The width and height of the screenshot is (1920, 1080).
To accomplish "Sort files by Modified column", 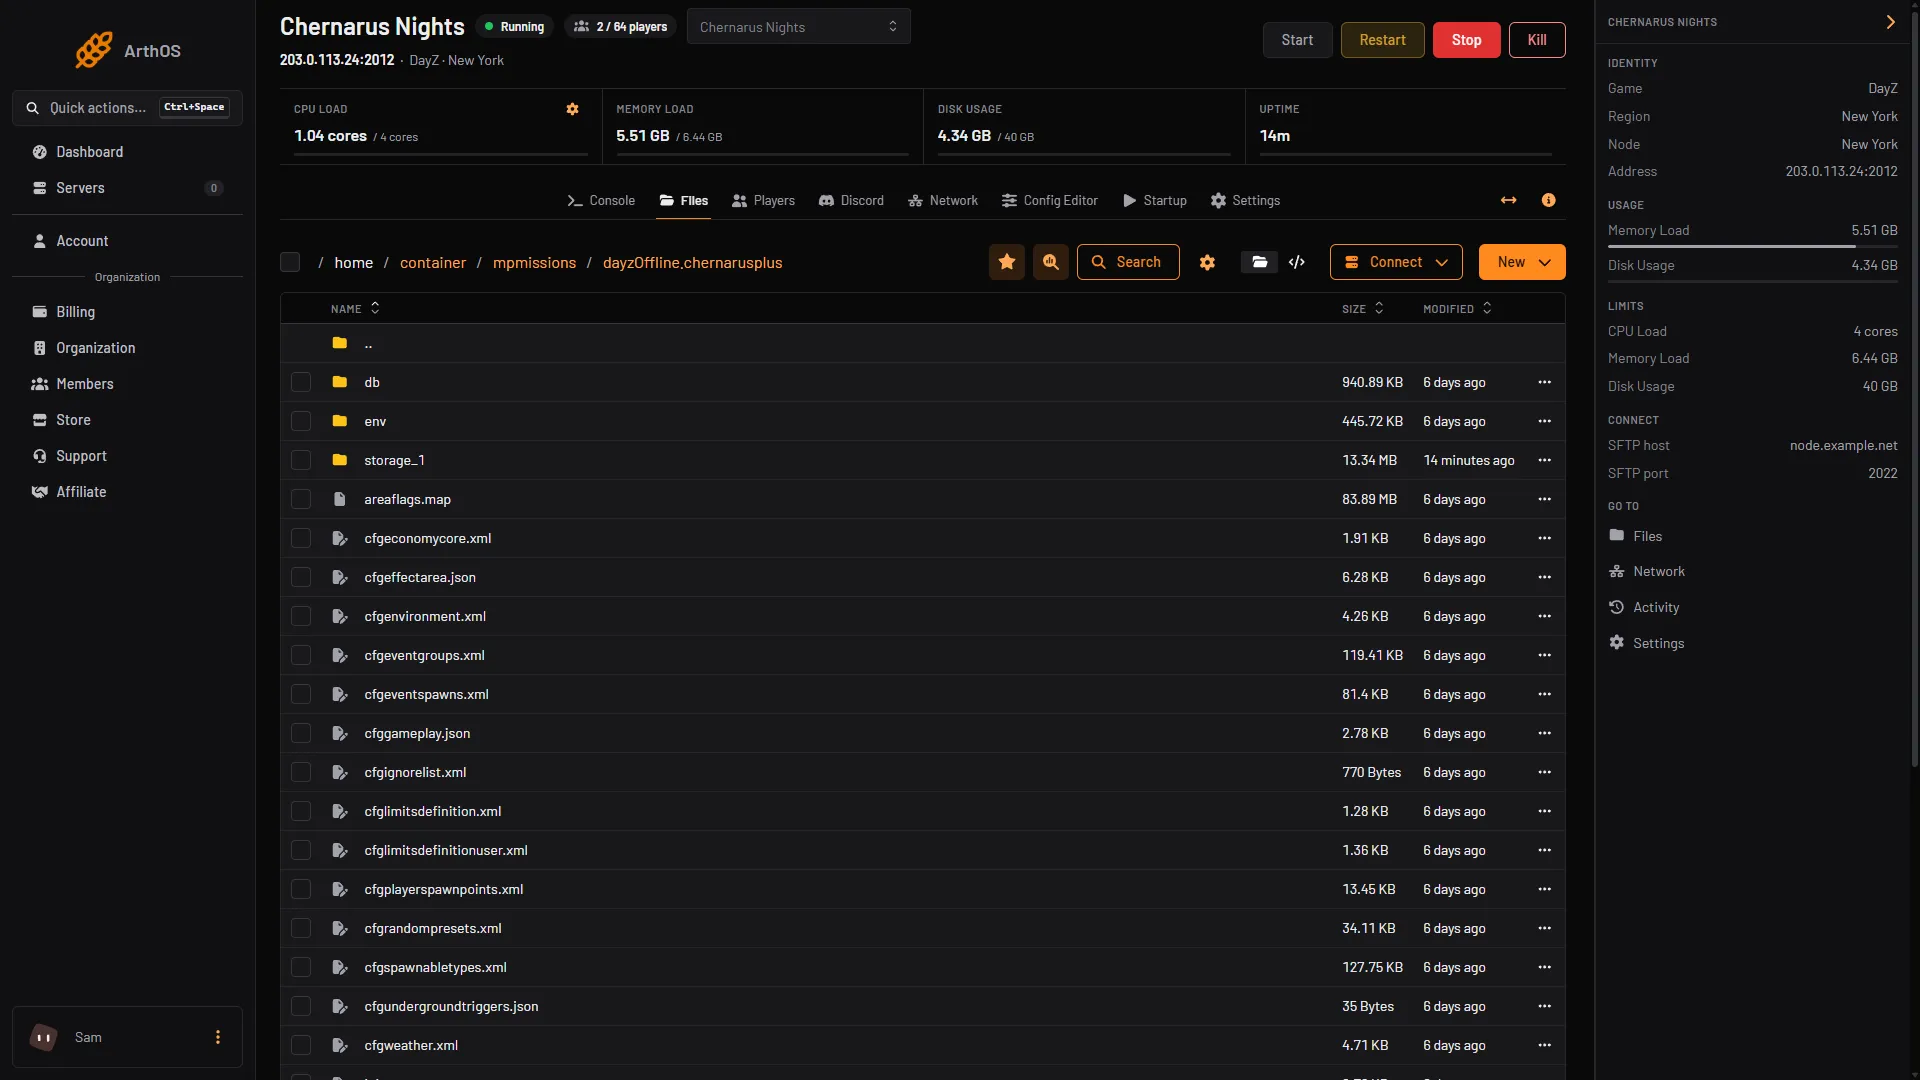I will click(x=1457, y=308).
